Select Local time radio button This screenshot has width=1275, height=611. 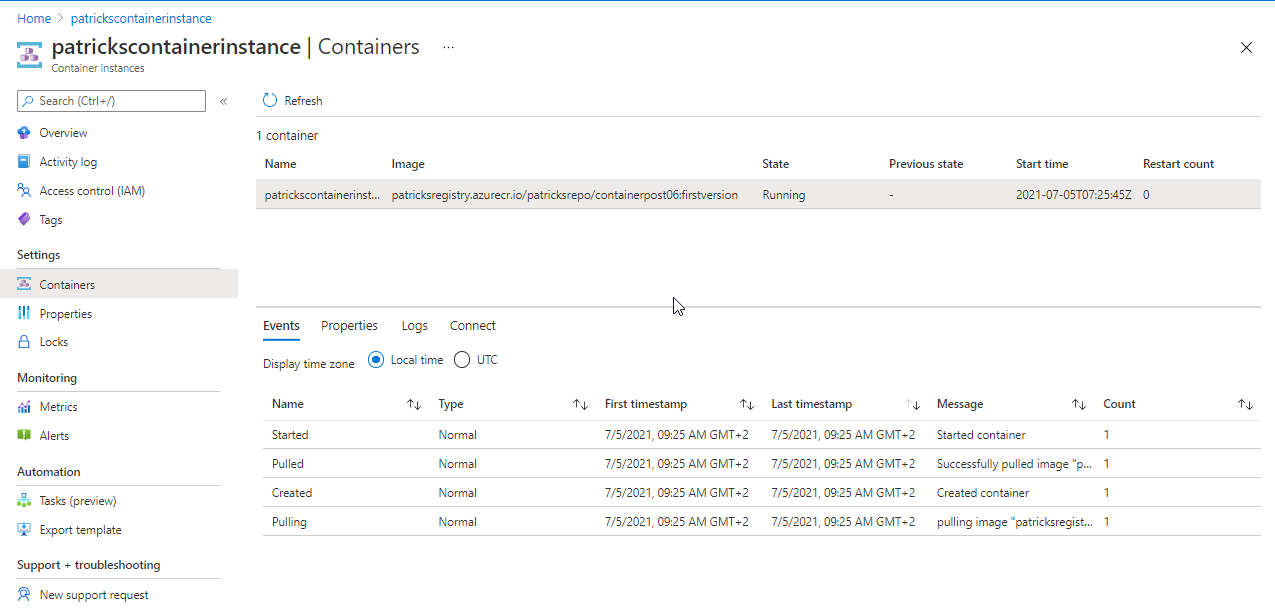pyautogui.click(x=376, y=360)
